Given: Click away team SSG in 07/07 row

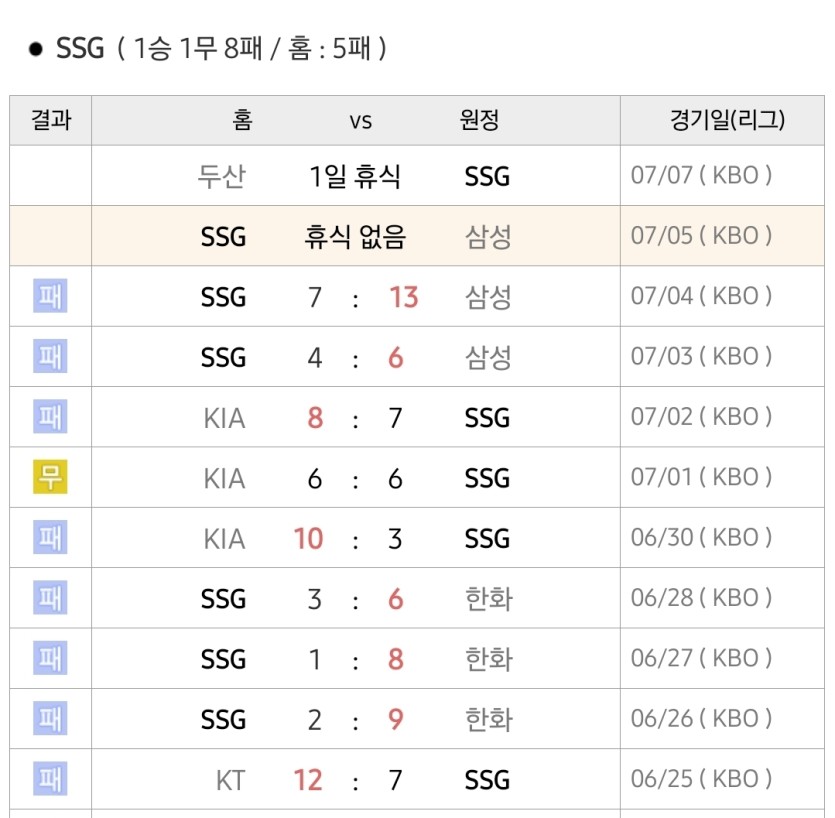Looking at the screenshot, I should pos(487,176).
